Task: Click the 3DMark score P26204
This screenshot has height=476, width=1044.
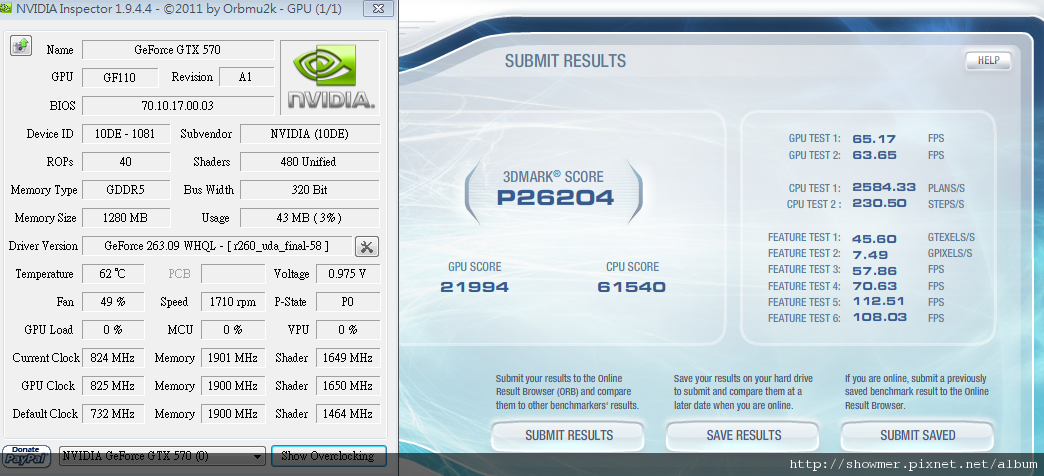Action: tap(555, 197)
